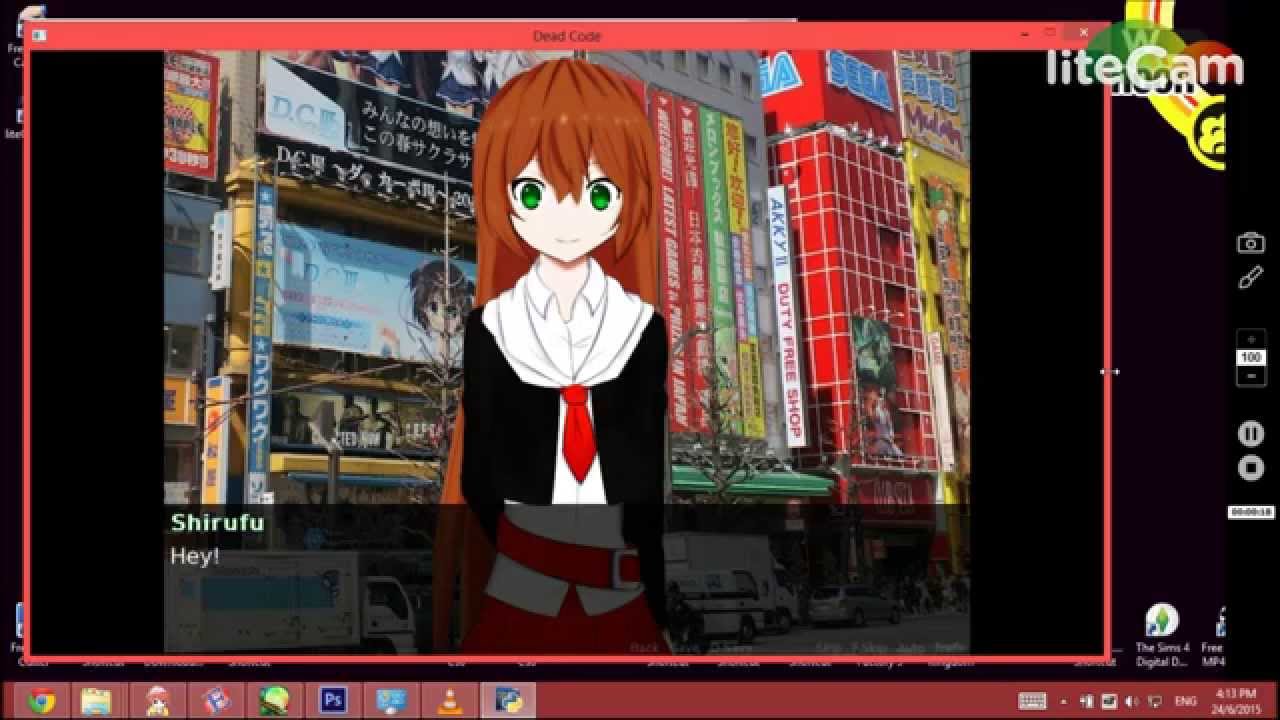Open VLC media player from taskbar
This screenshot has height=720, width=1280.
[x=451, y=701]
